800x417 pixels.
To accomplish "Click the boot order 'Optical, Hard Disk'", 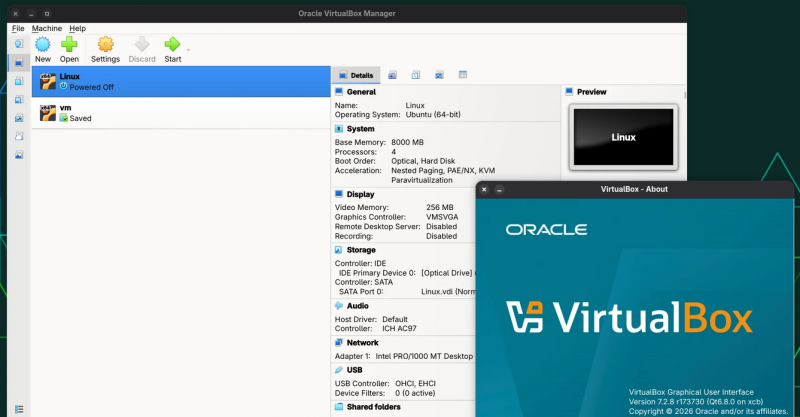I will coord(423,161).
